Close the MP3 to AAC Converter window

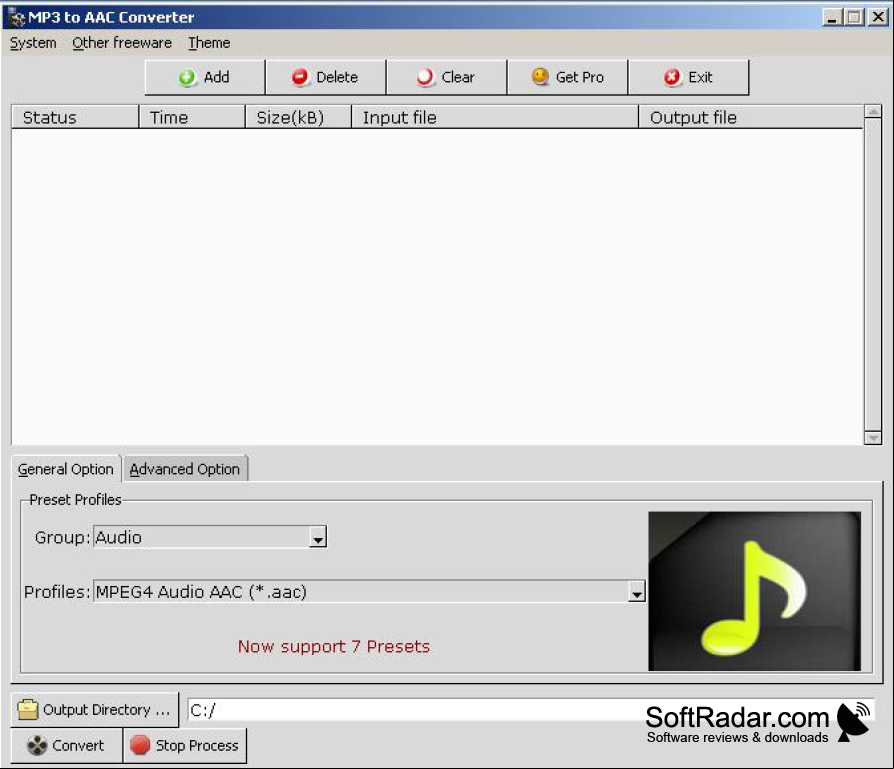click(x=878, y=17)
